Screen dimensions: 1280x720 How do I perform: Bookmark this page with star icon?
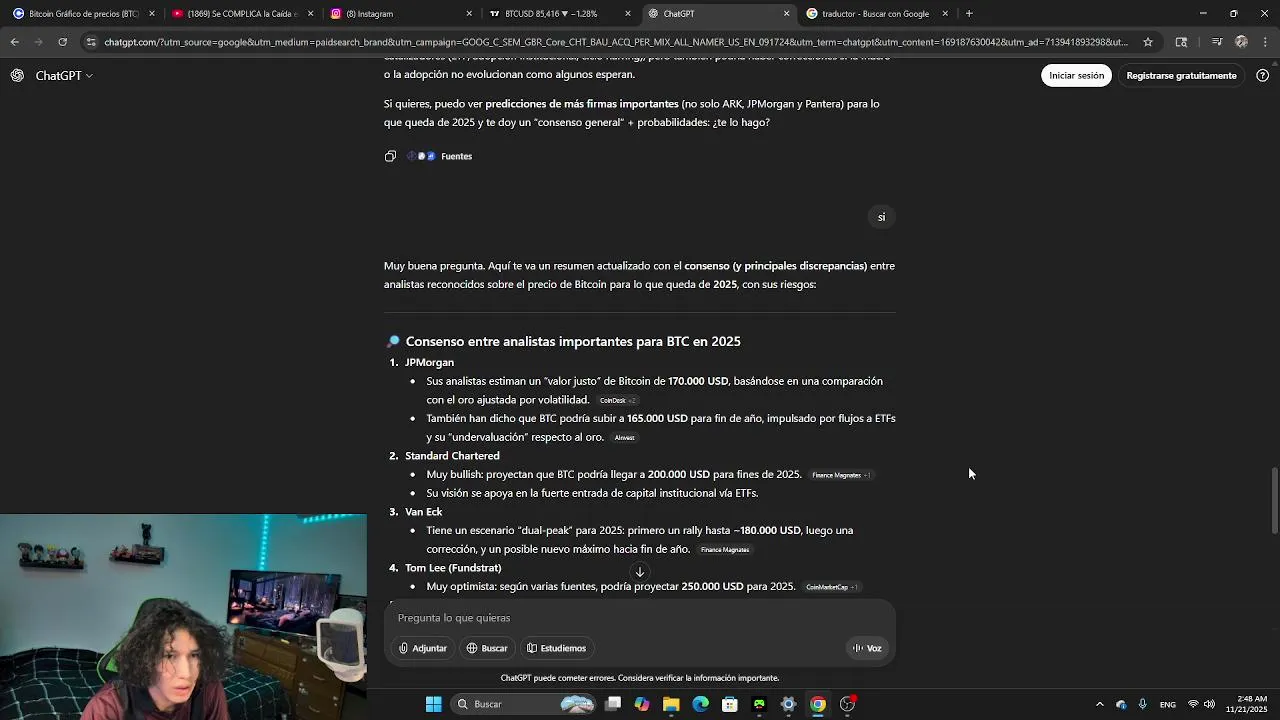[x=1148, y=42]
